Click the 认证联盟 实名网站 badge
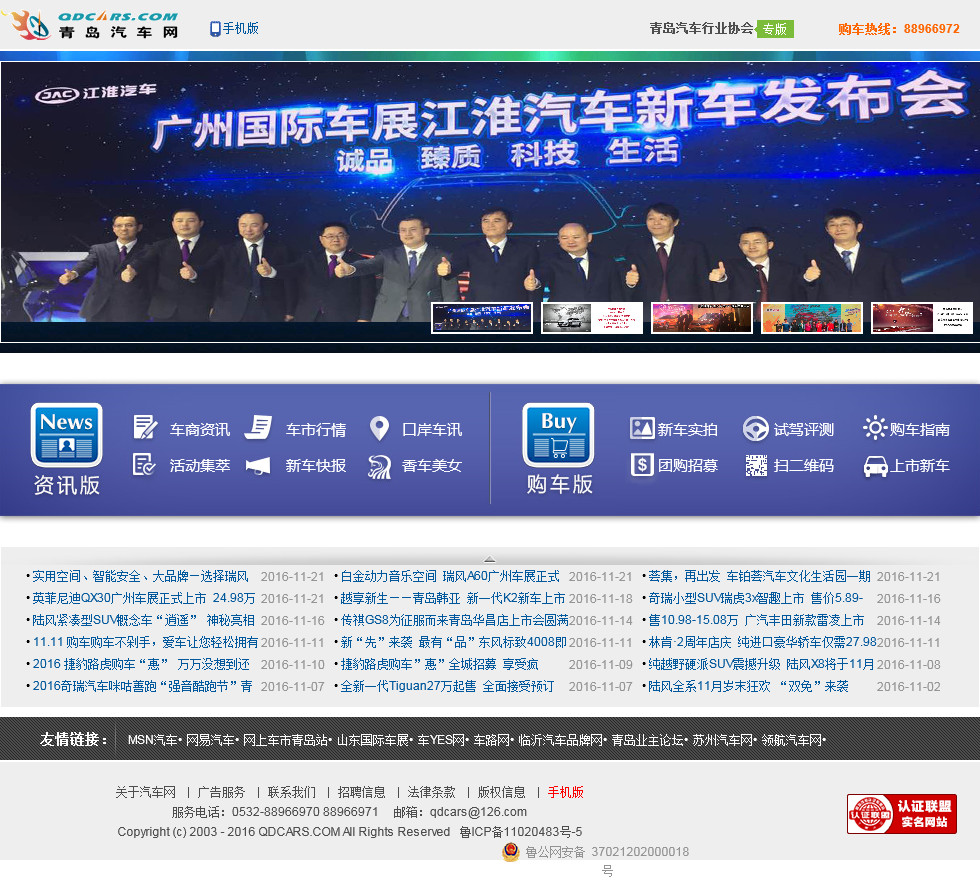The image size is (980, 891). point(902,814)
